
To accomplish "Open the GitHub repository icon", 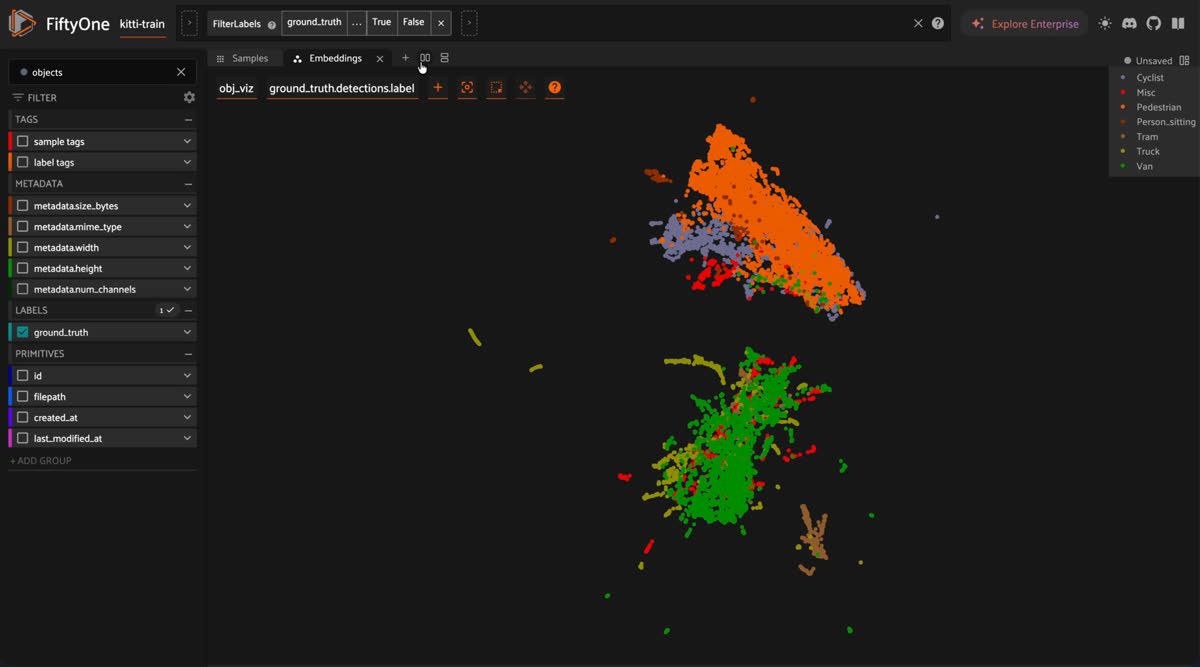I will point(1153,23).
